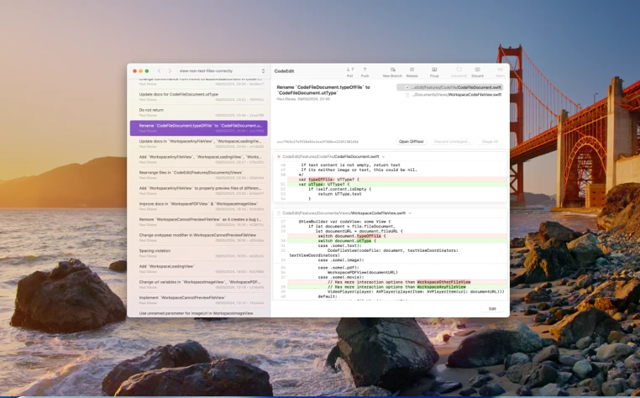640x398 pixels.
Task: Click the Open Difftool button
Action: [411, 142]
